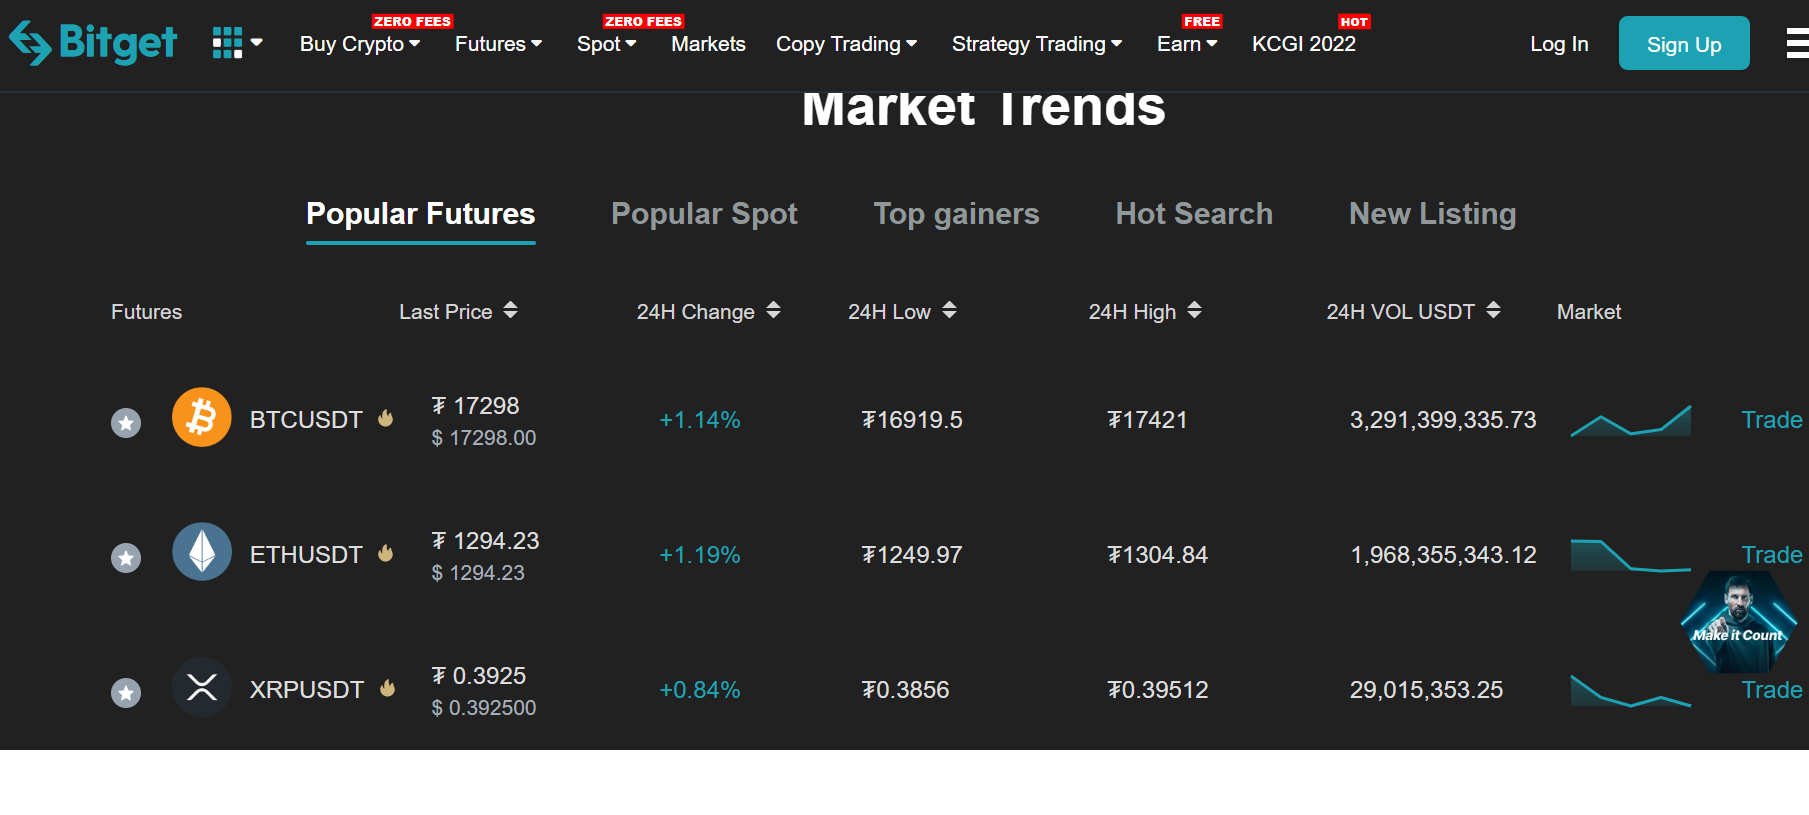Open the Markets menu item
The image size is (1809, 815).
708,44
